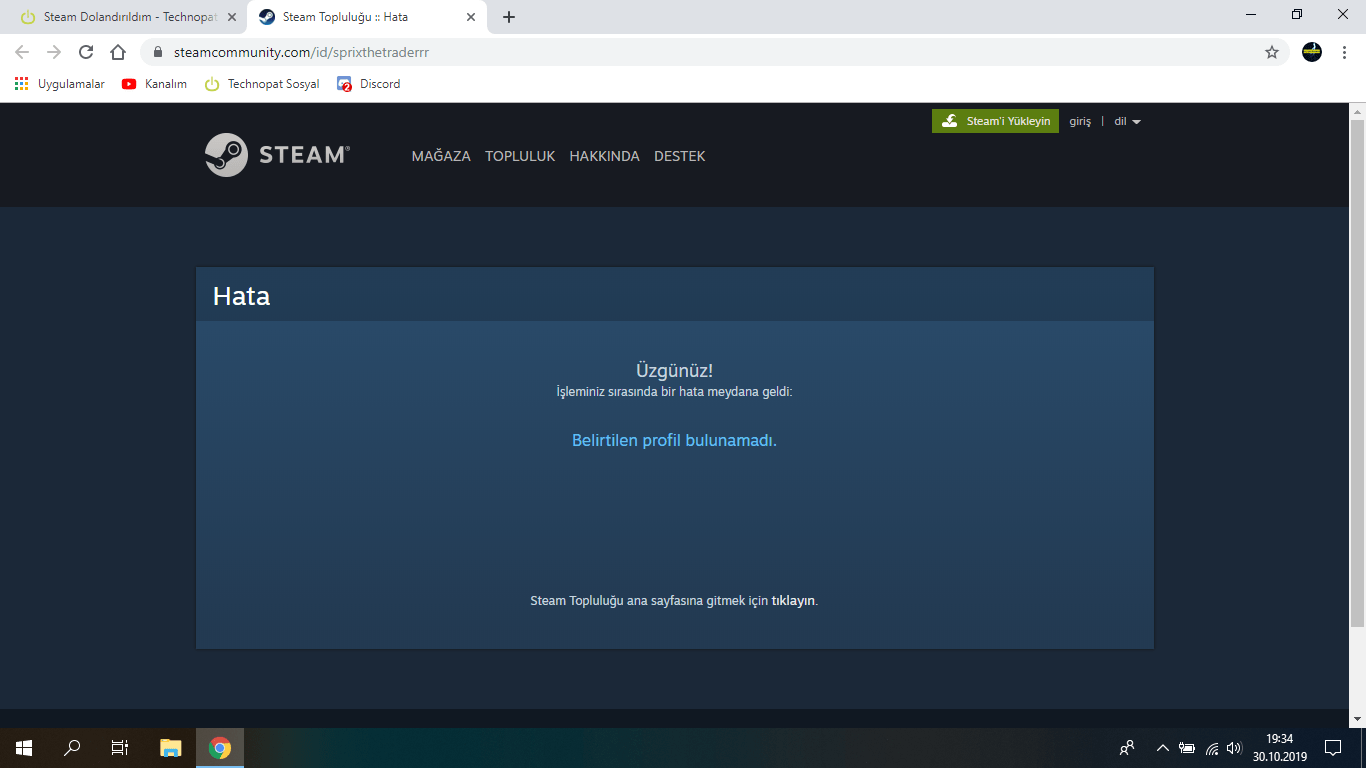Click the taskbar clock showing 19:34
This screenshot has width=1366, height=768.
(x=1279, y=748)
